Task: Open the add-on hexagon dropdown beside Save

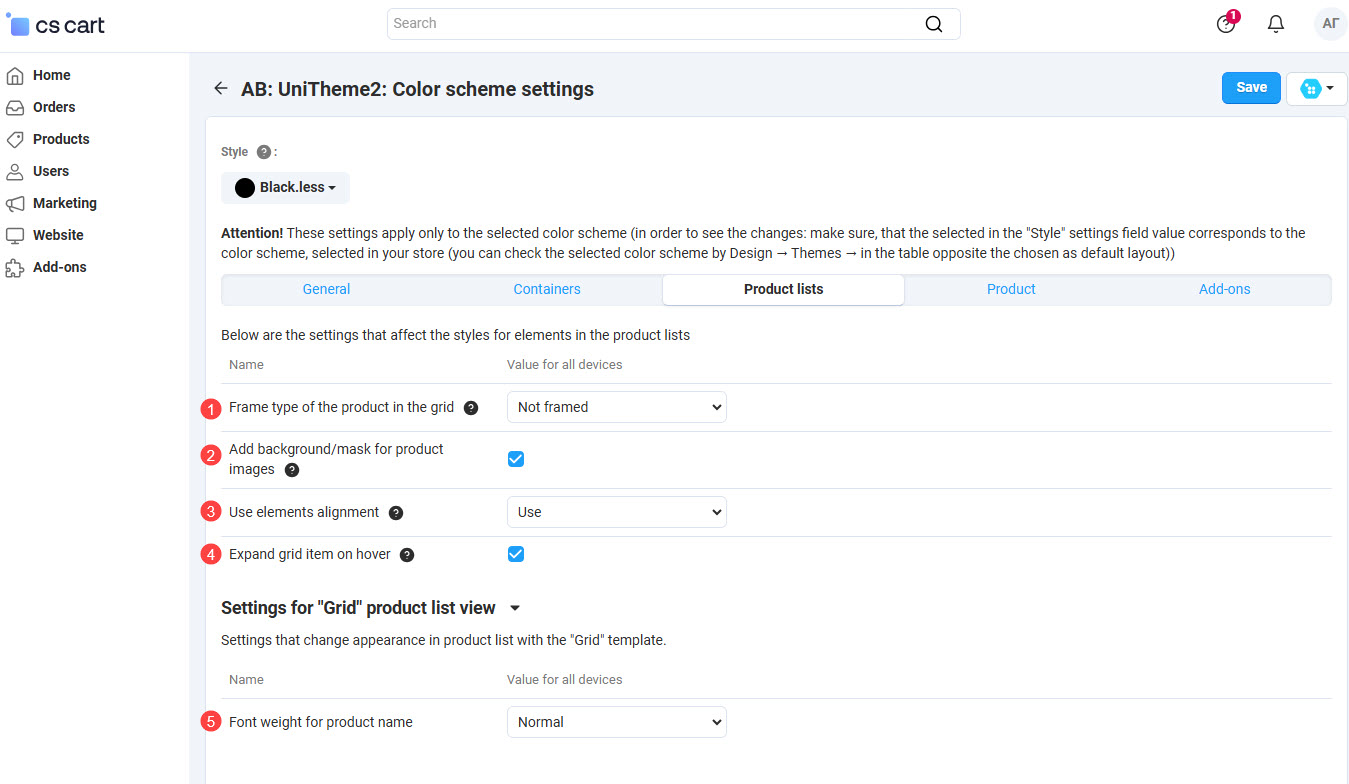Action: pos(1317,88)
